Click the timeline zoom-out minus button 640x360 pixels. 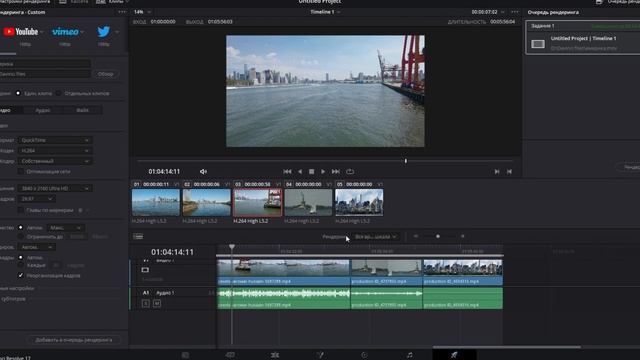[416, 236]
